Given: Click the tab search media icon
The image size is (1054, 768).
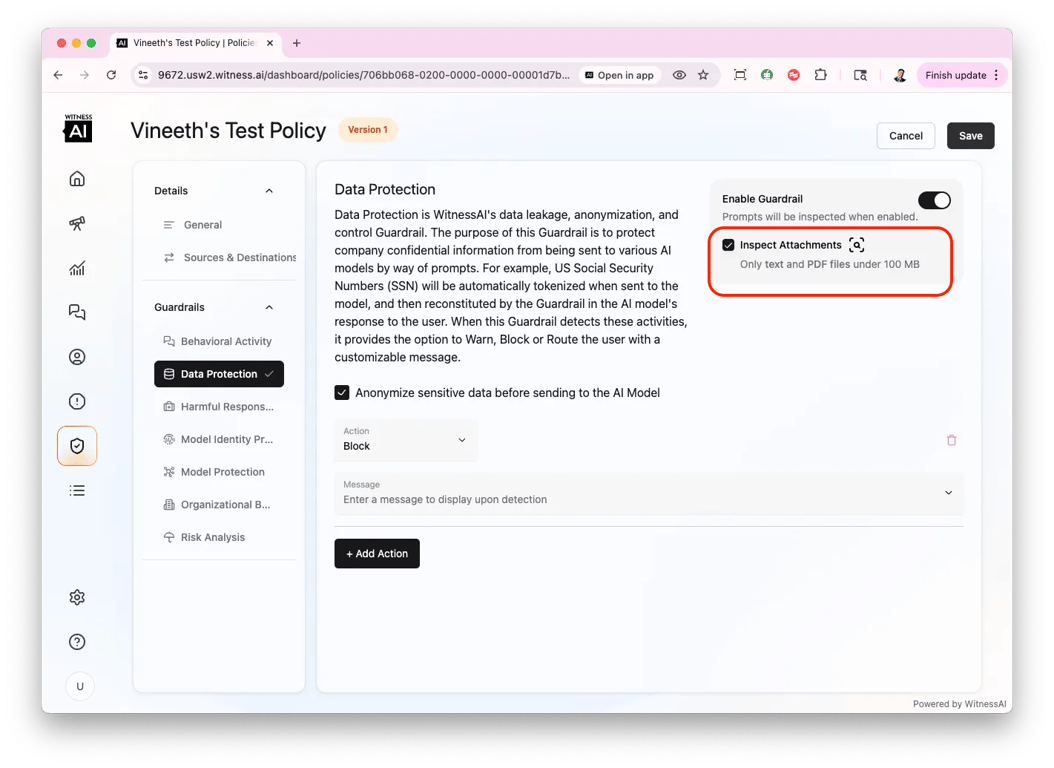Looking at the screenshot, I should coord(860,75).
